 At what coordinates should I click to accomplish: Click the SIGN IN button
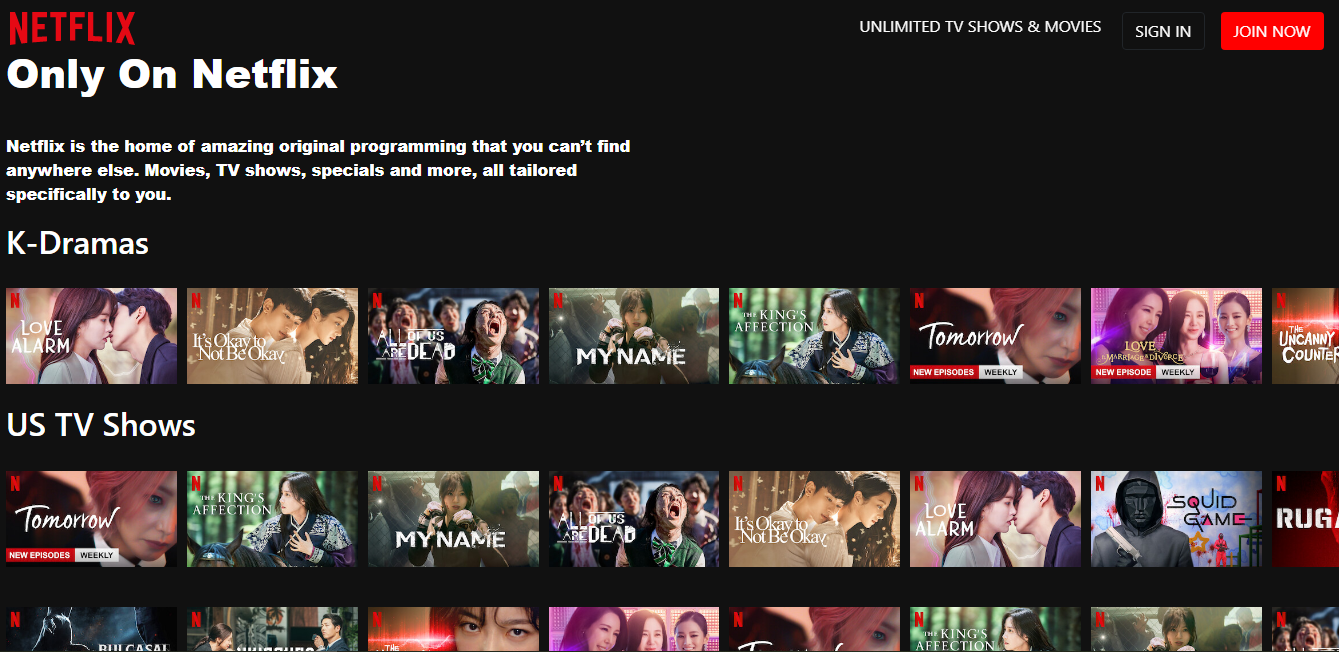tap(1163, 31)
